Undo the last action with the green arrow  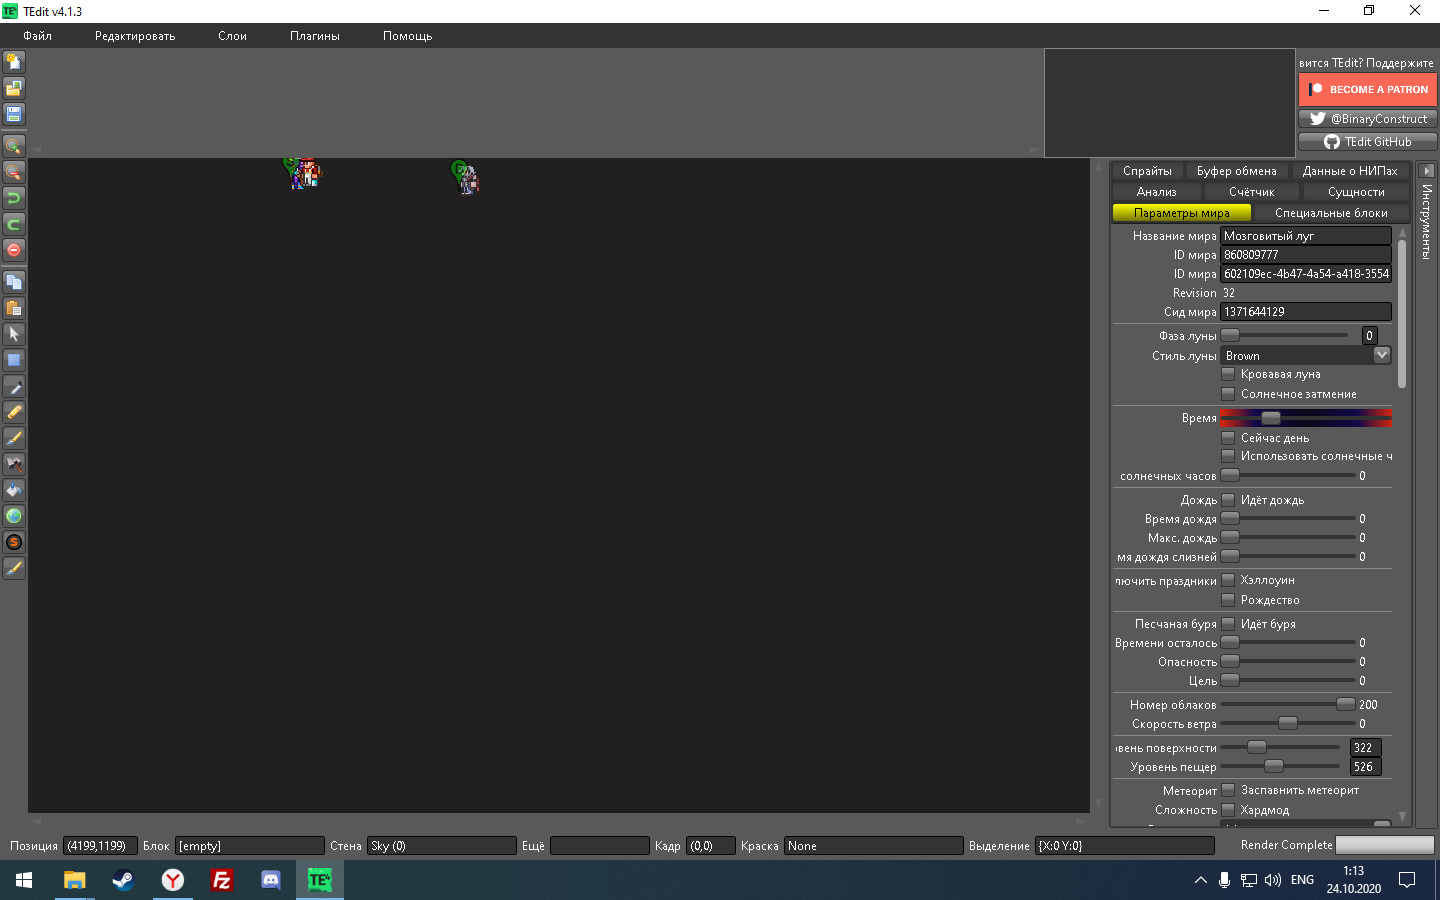tap(14, 198)
